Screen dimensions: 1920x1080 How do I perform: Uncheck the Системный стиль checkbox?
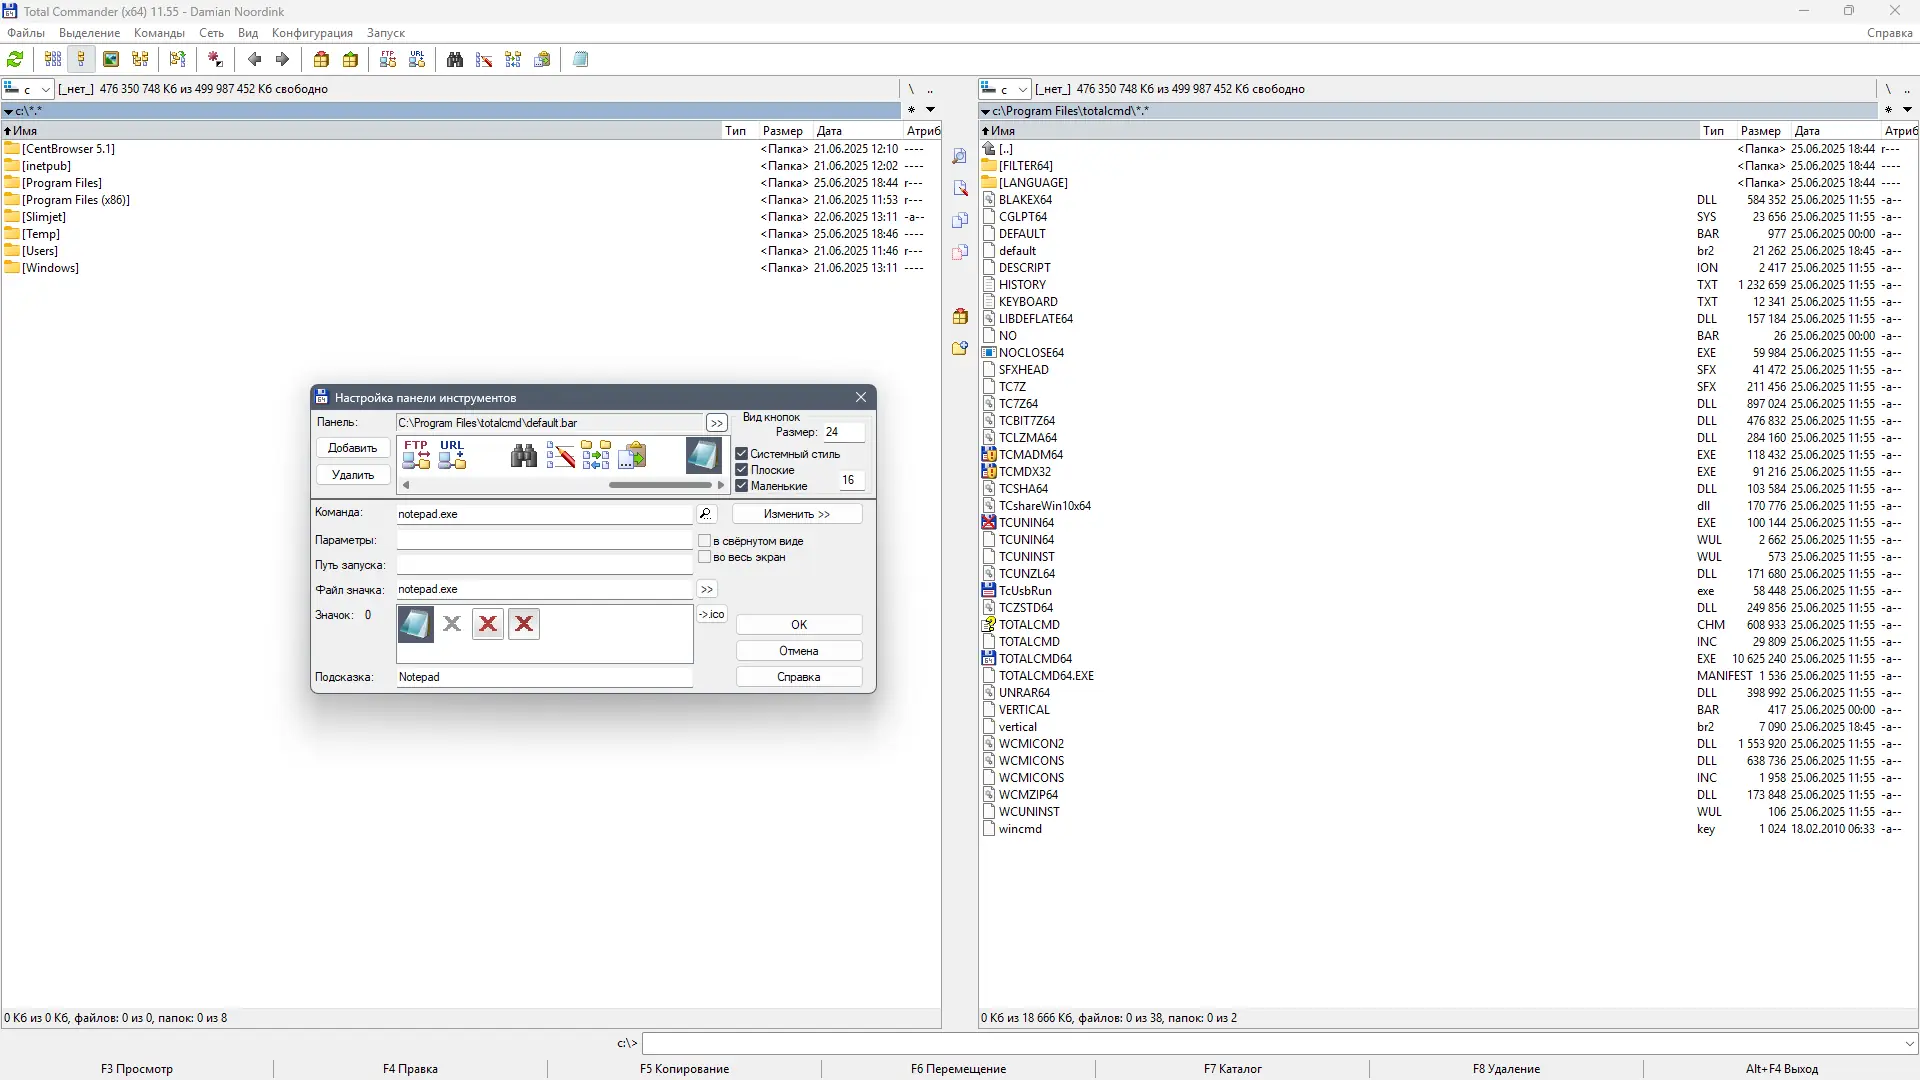point(742,454)
